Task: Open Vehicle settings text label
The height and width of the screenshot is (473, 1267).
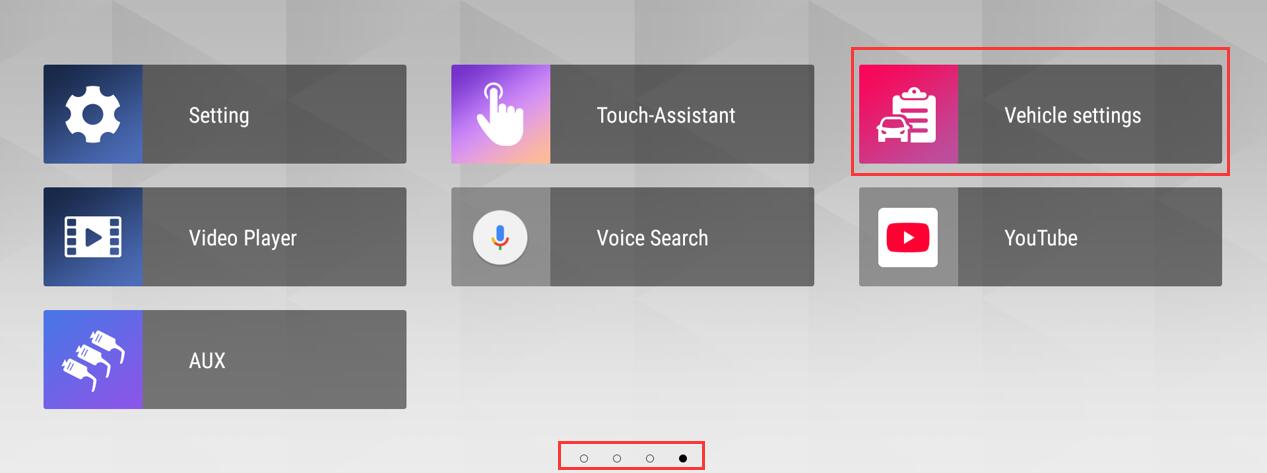Action: 1073,115
